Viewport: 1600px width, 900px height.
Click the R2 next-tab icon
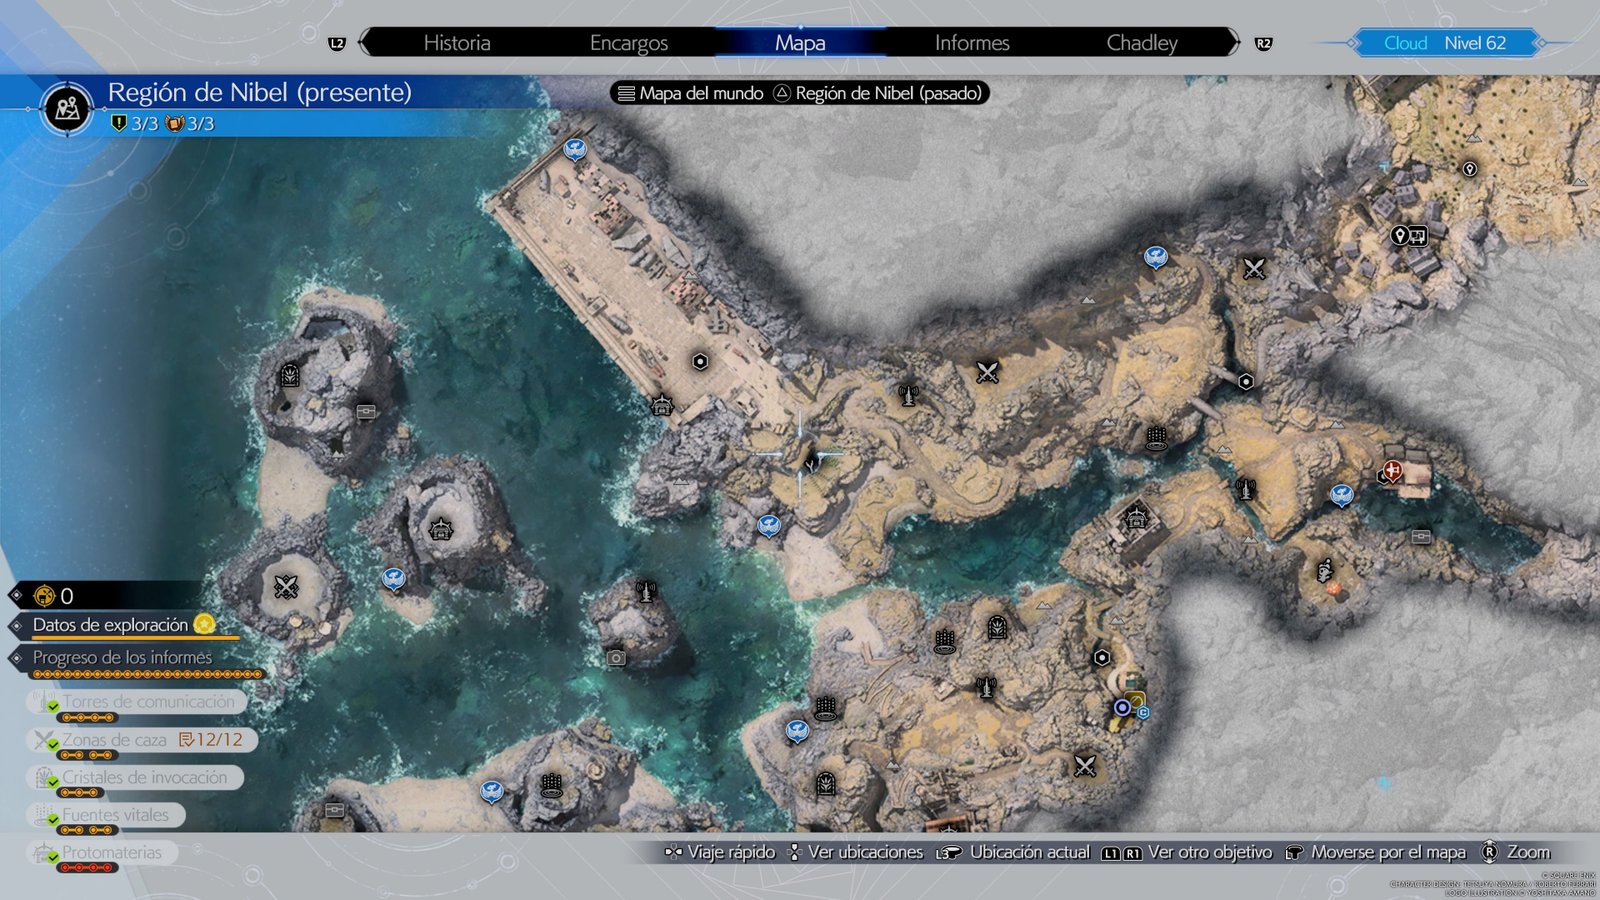click(1264, 43)
